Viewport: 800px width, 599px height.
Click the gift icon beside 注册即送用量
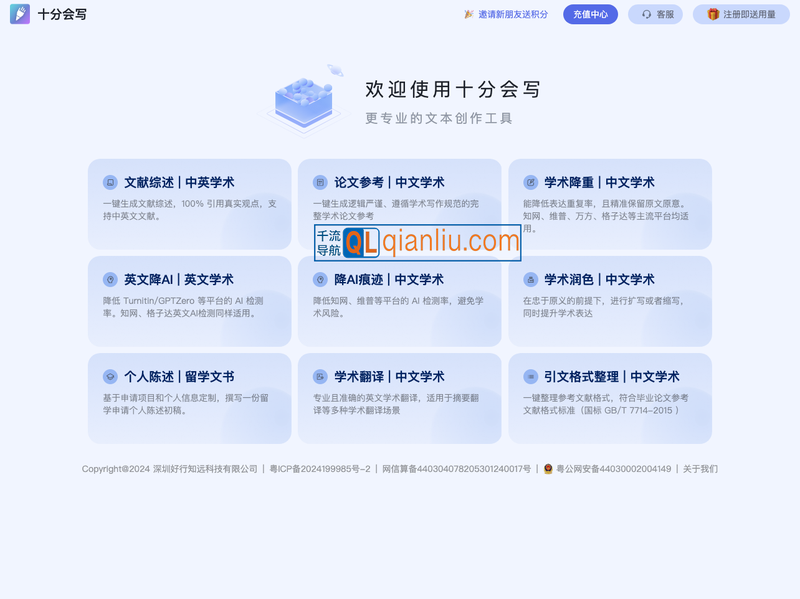(711, 15)
